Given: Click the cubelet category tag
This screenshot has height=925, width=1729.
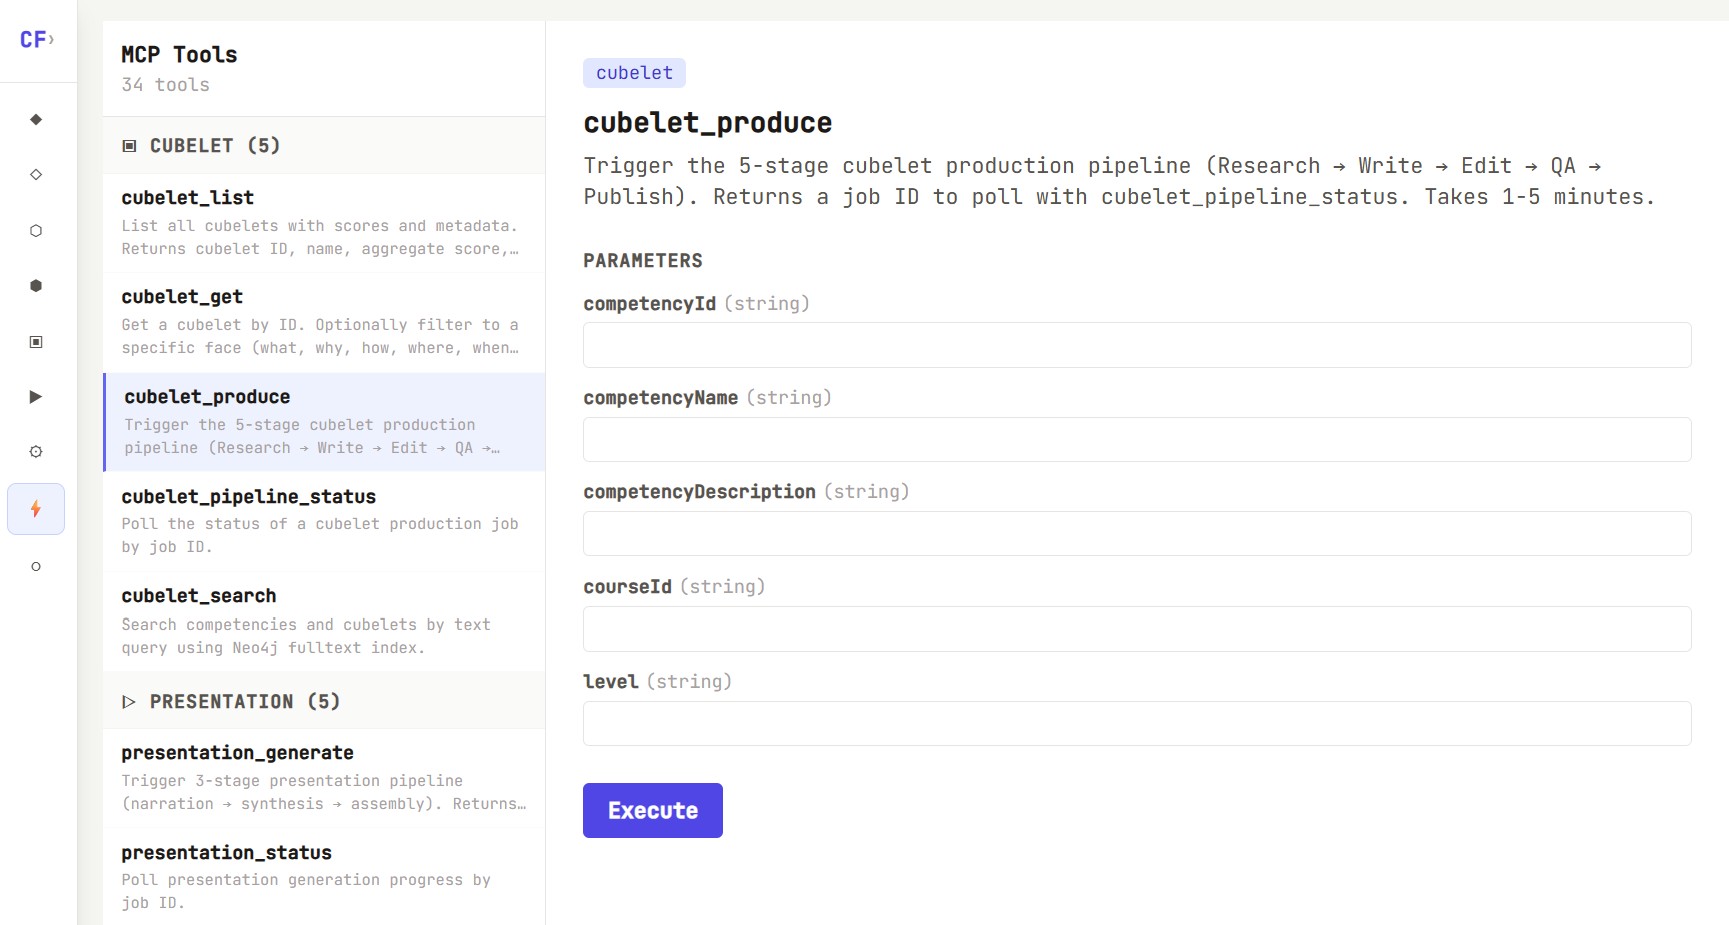Looking at the screenshot, I should tap(634, 73).
